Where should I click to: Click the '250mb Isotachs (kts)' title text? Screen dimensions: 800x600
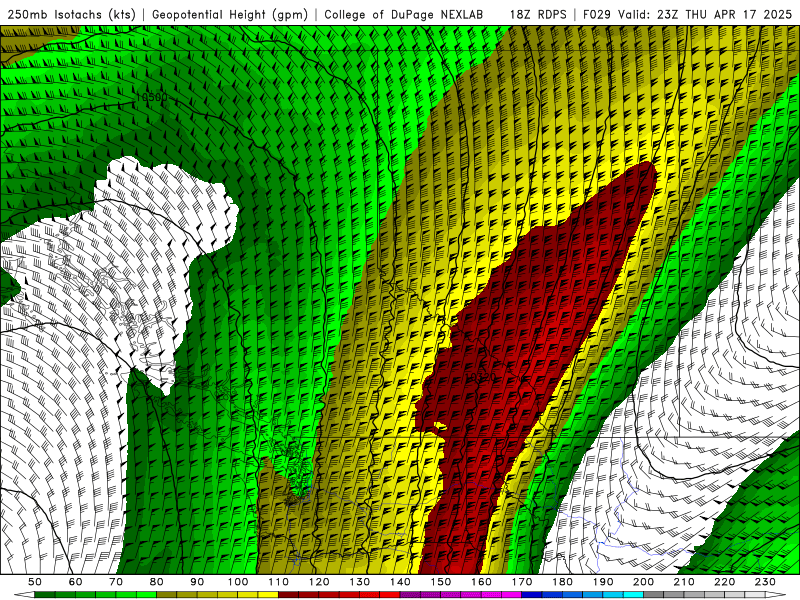tap(72, 14)
